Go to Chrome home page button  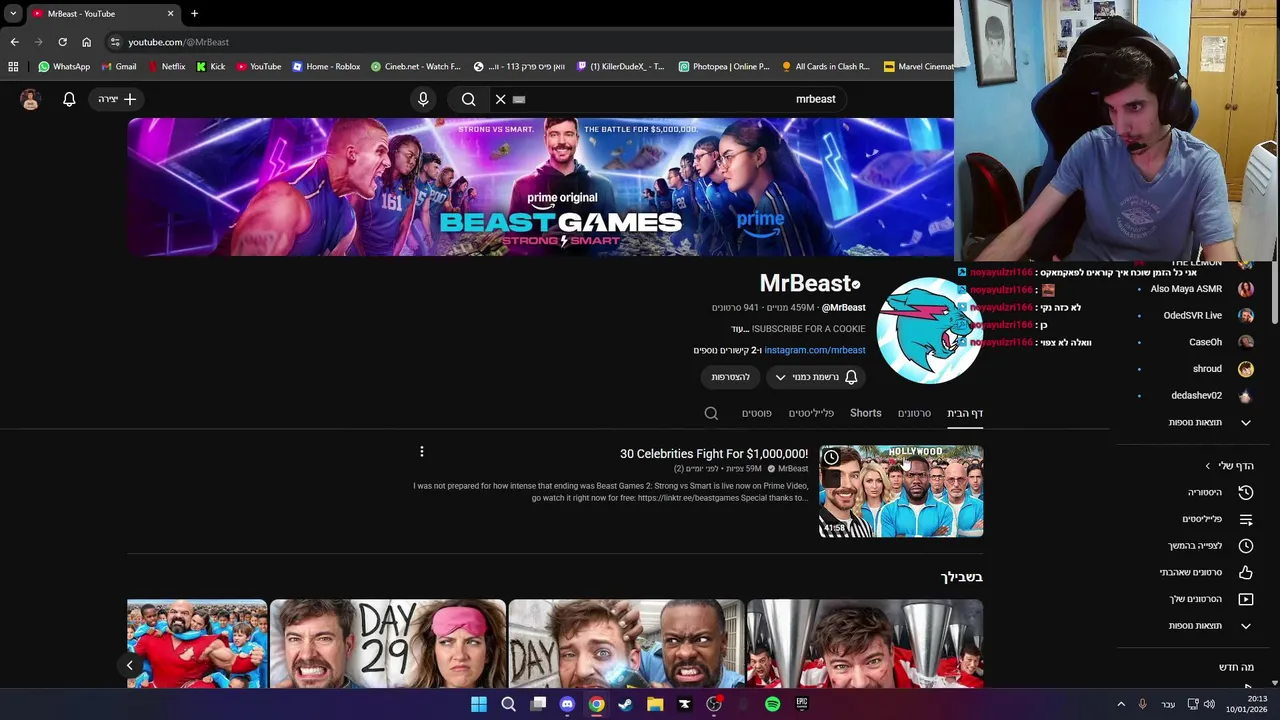[x=86, y=42]
